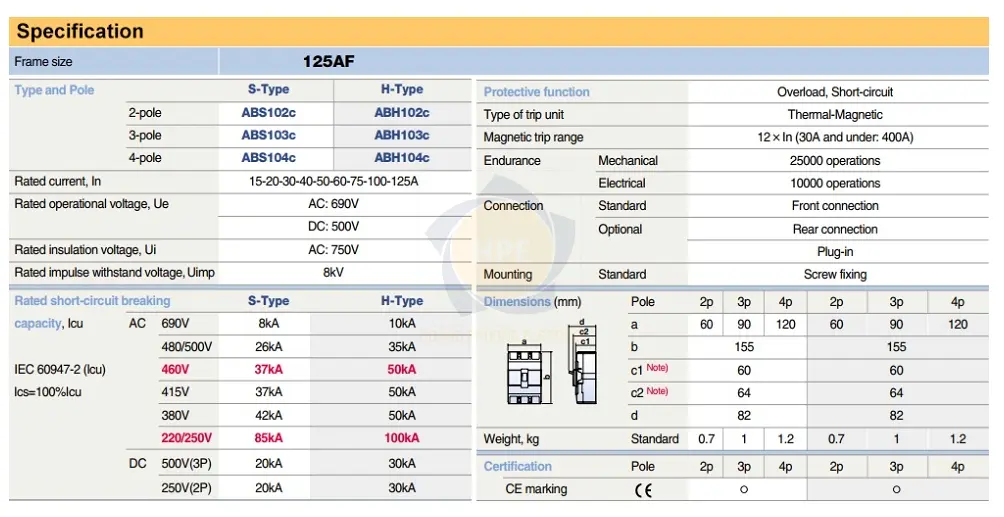Click the Rear connection value
1004x517 pixels.
(x=835, y=229)
